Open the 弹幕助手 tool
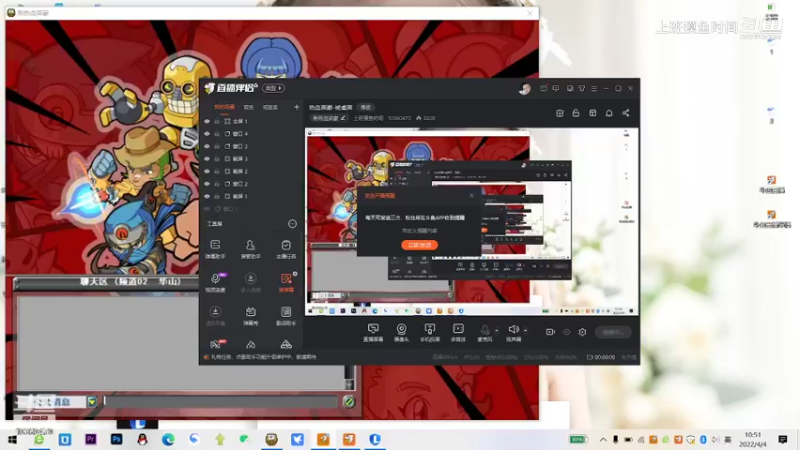 pos(215,249)
